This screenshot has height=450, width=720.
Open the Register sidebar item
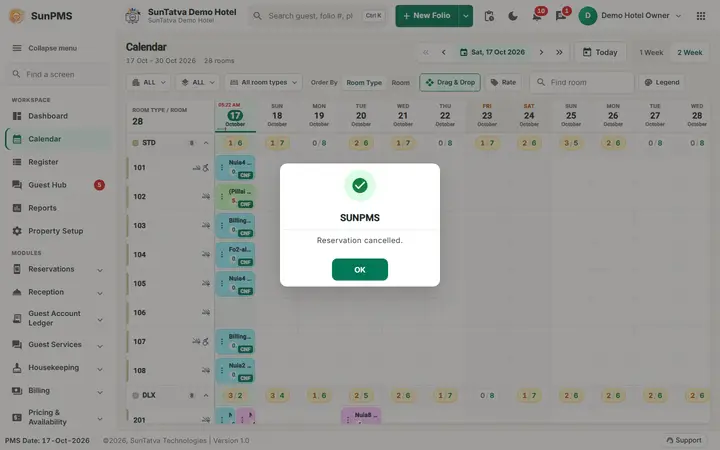(x=58, y=162)
